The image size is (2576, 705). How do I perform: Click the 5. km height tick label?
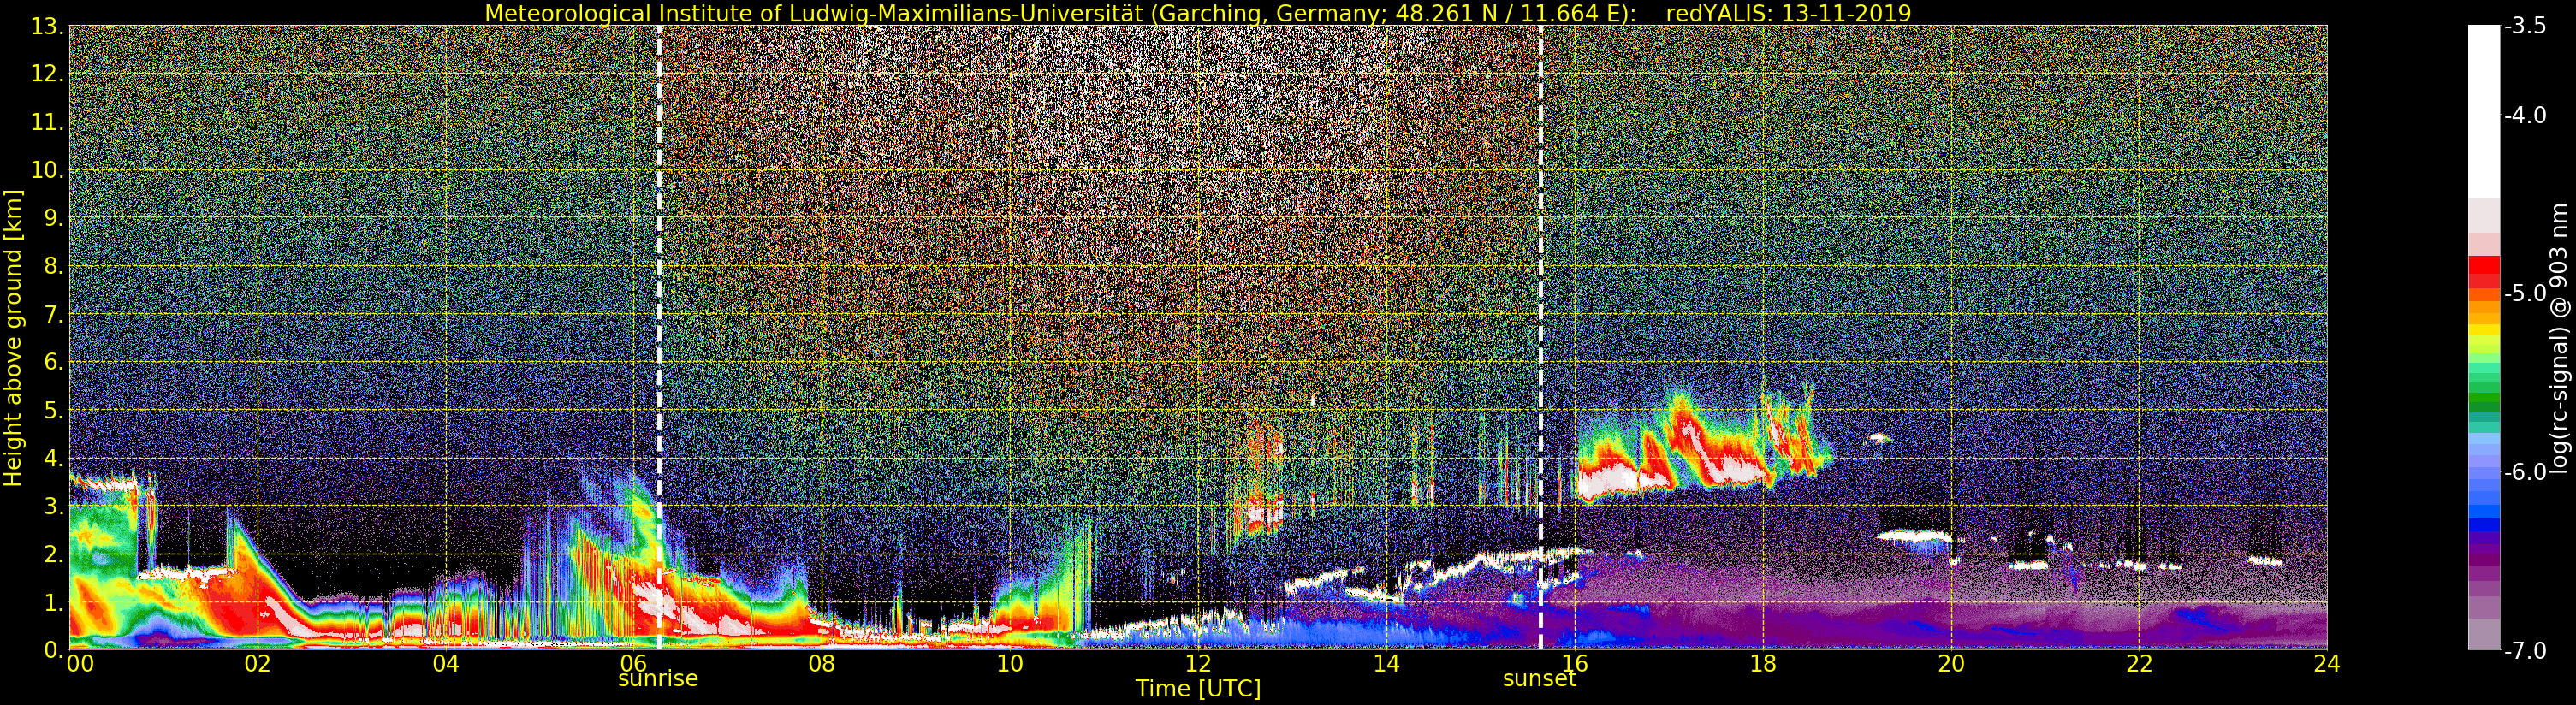[53, 410]
